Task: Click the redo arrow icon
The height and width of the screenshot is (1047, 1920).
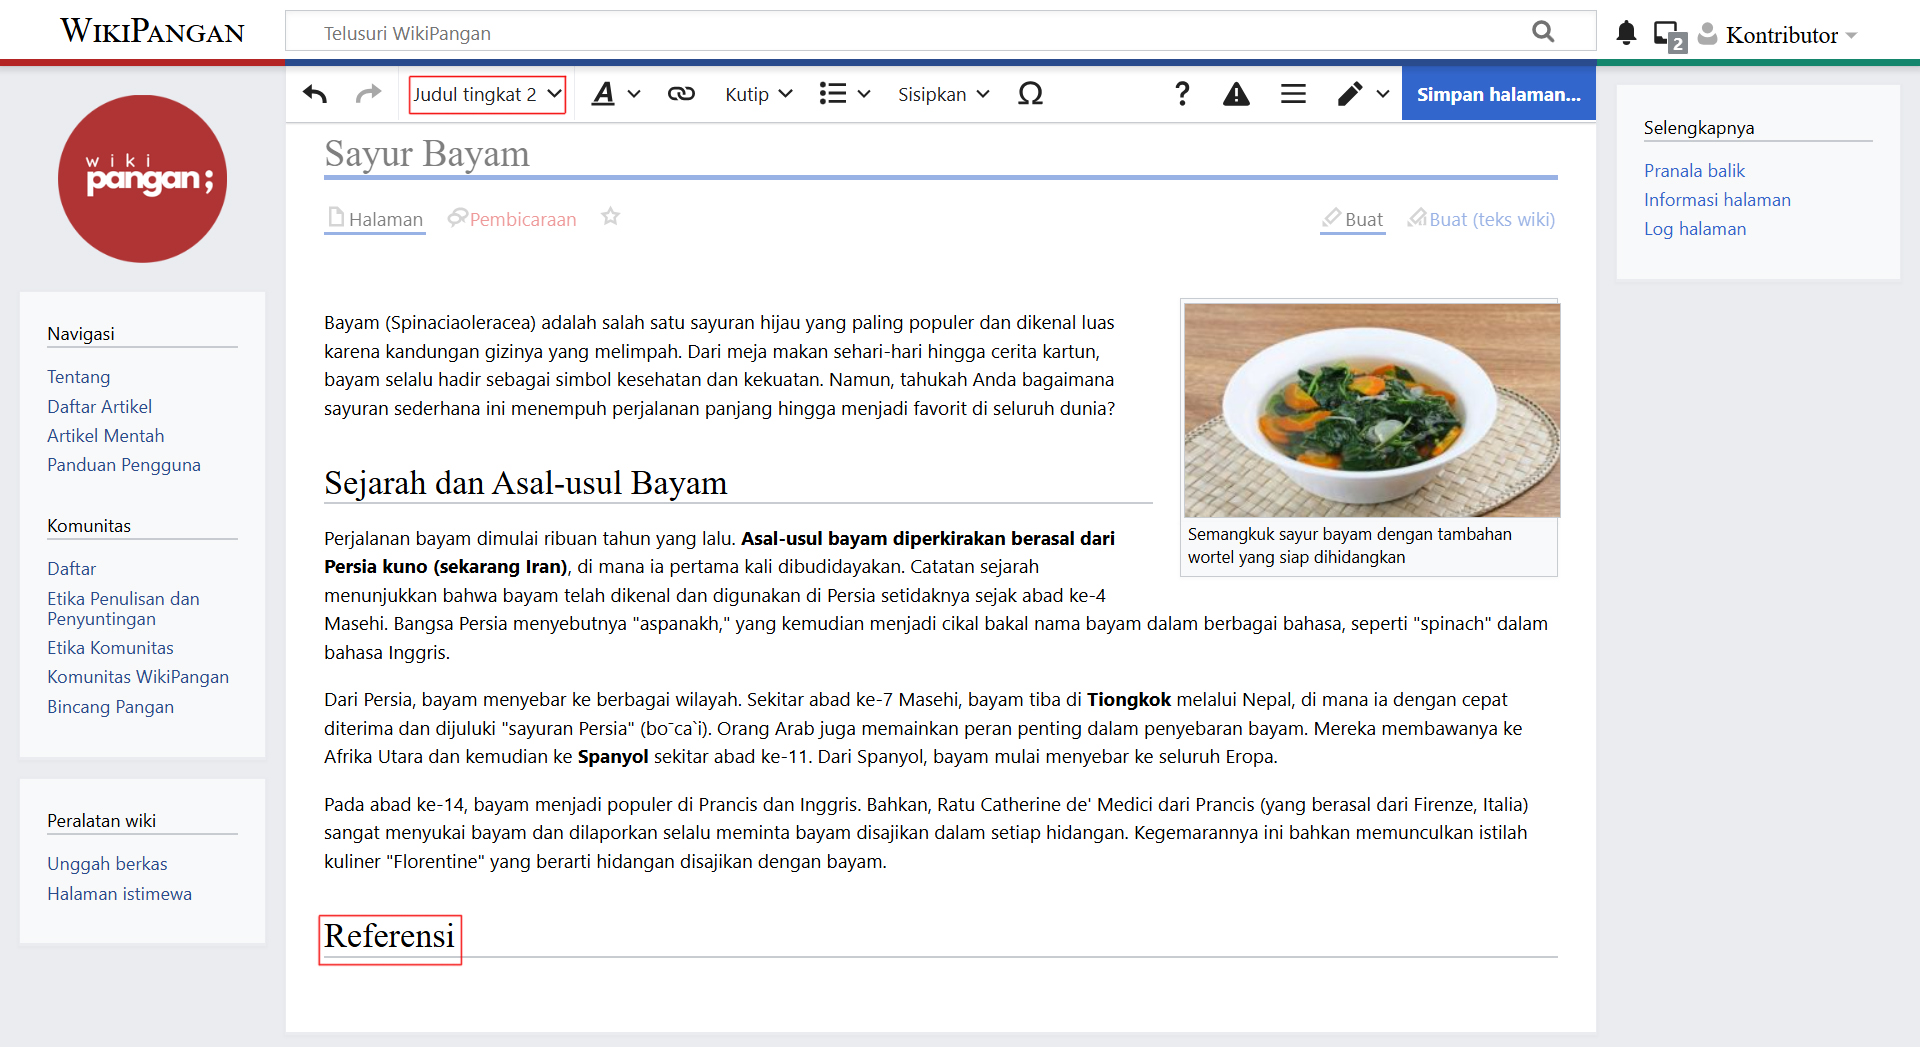Action: click(x=368, y=94)
